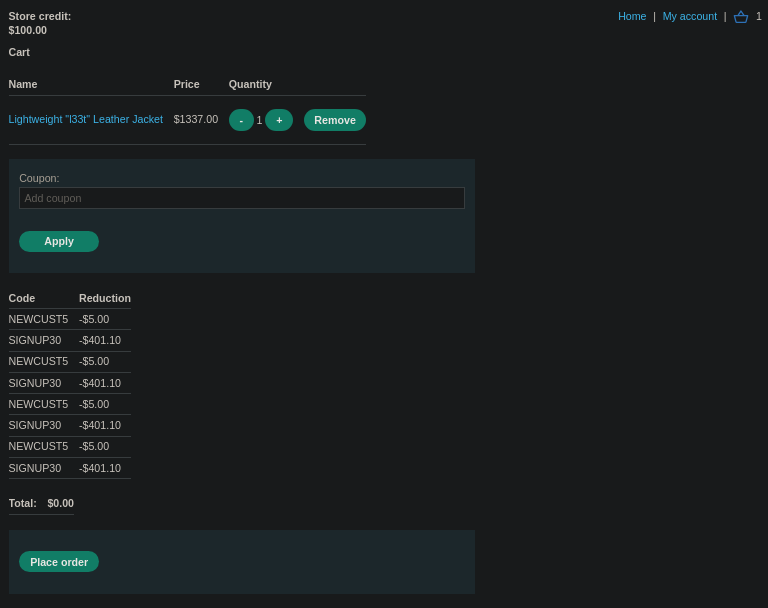The image size is (768, 608).
Task: Click the Quantity column header
Action: coord(250,84)
